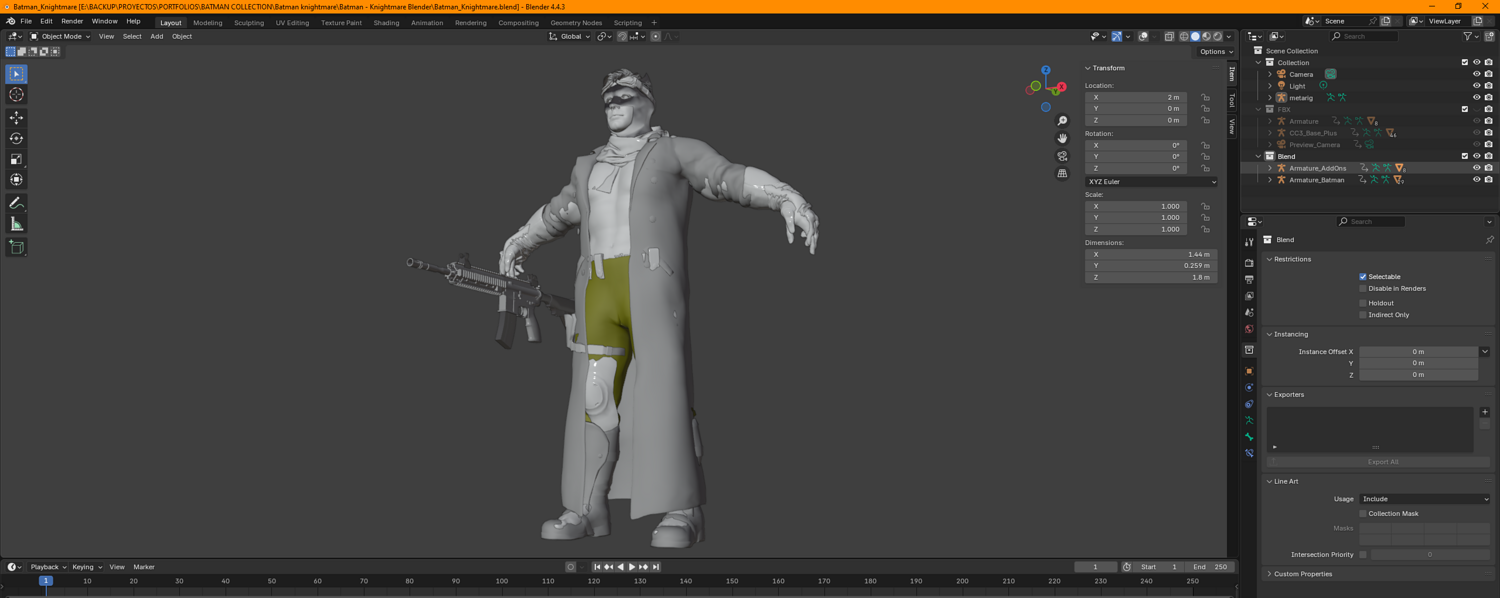Screen dimensions: 1500x598
Task: Open the World properties tab
Action: tap(1249, 329)
